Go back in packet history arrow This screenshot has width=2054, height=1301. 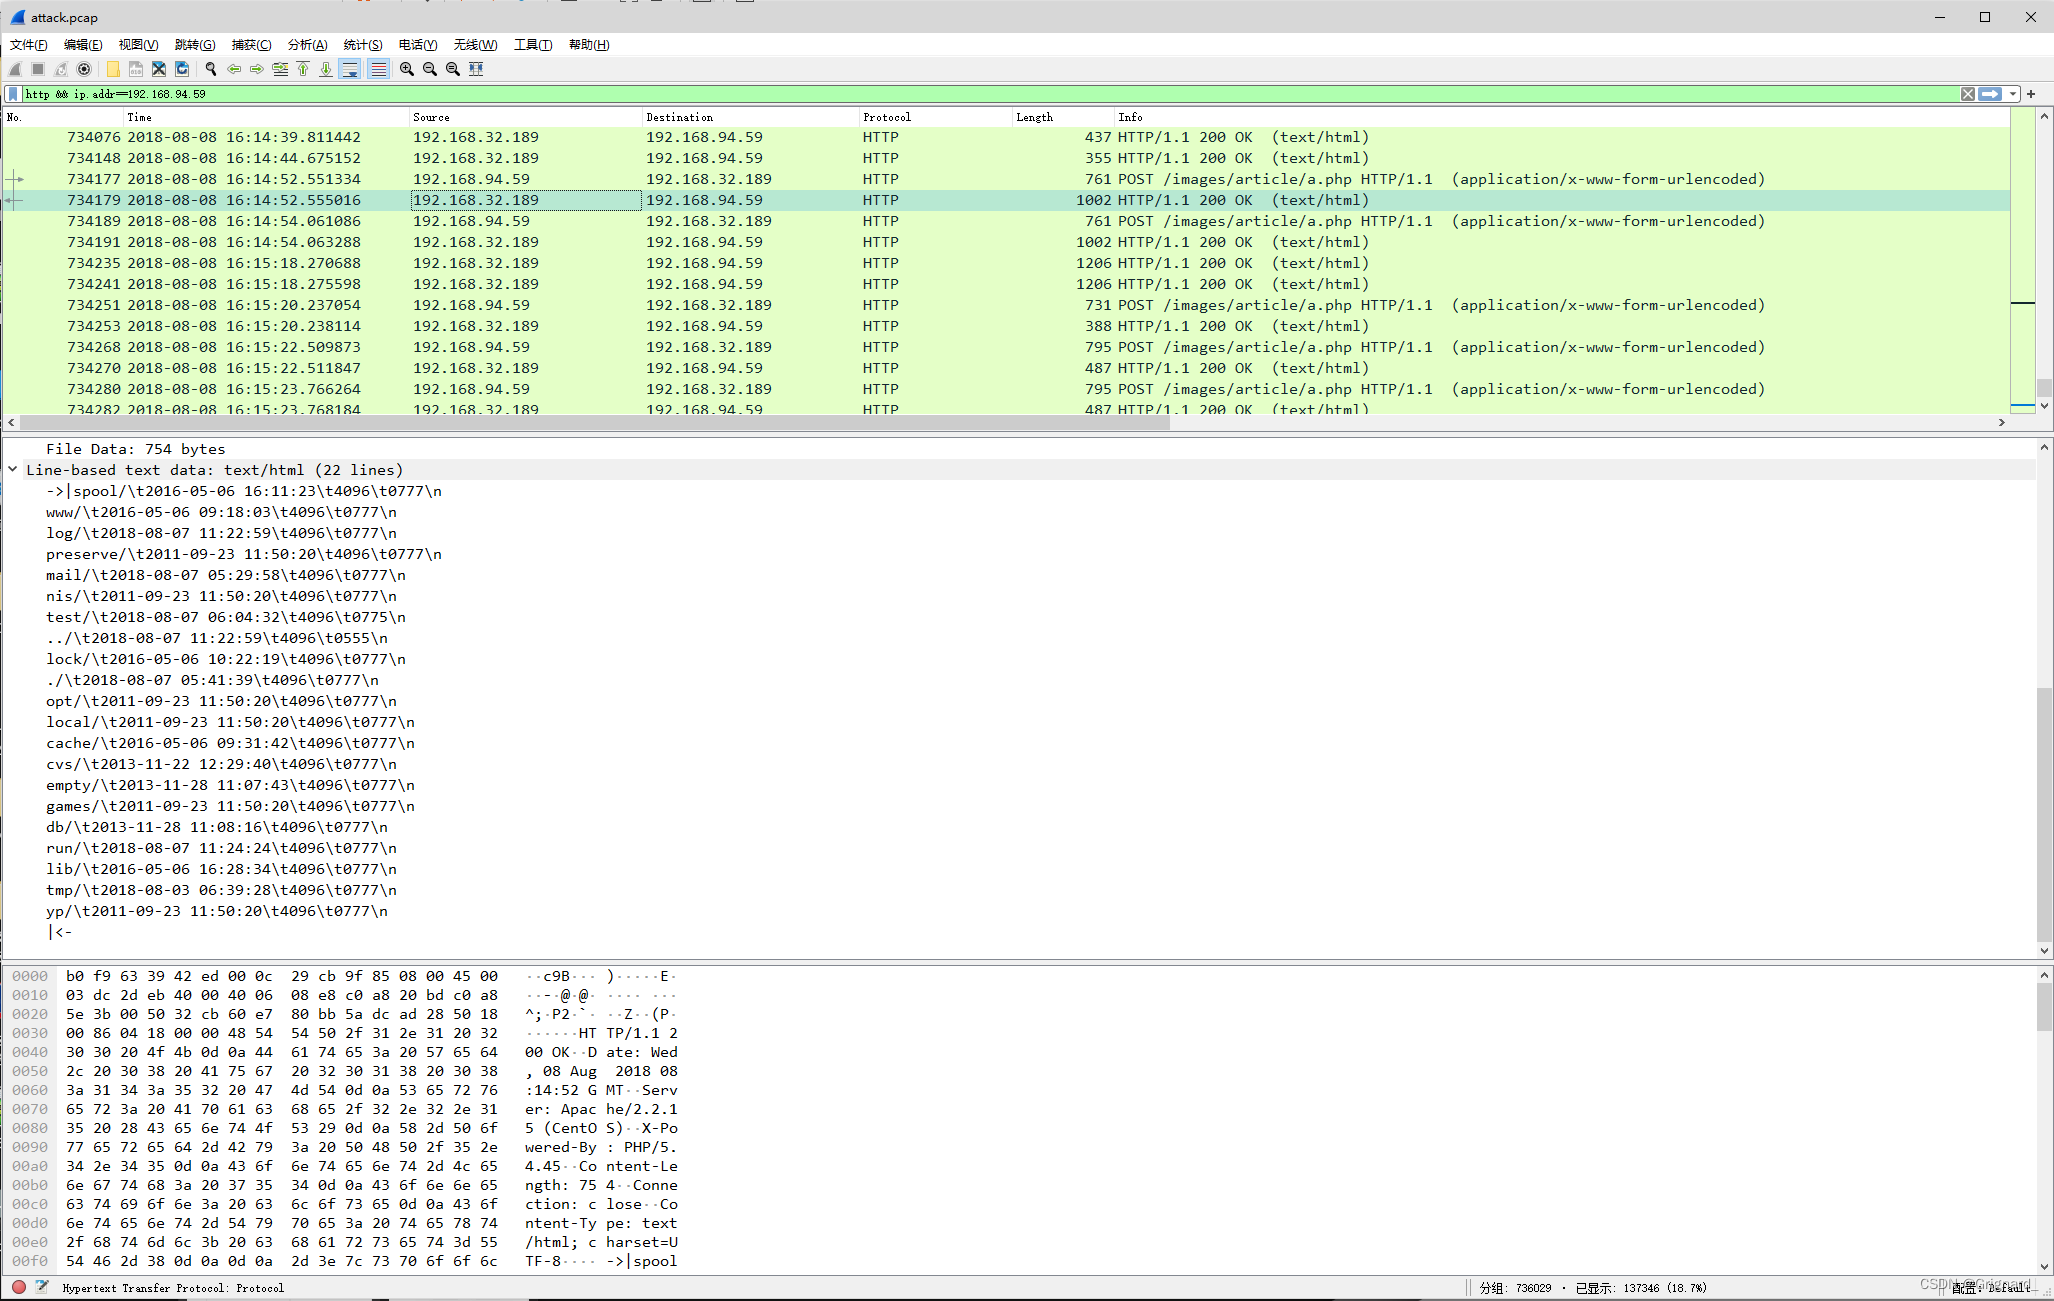[x=234, y=69]
